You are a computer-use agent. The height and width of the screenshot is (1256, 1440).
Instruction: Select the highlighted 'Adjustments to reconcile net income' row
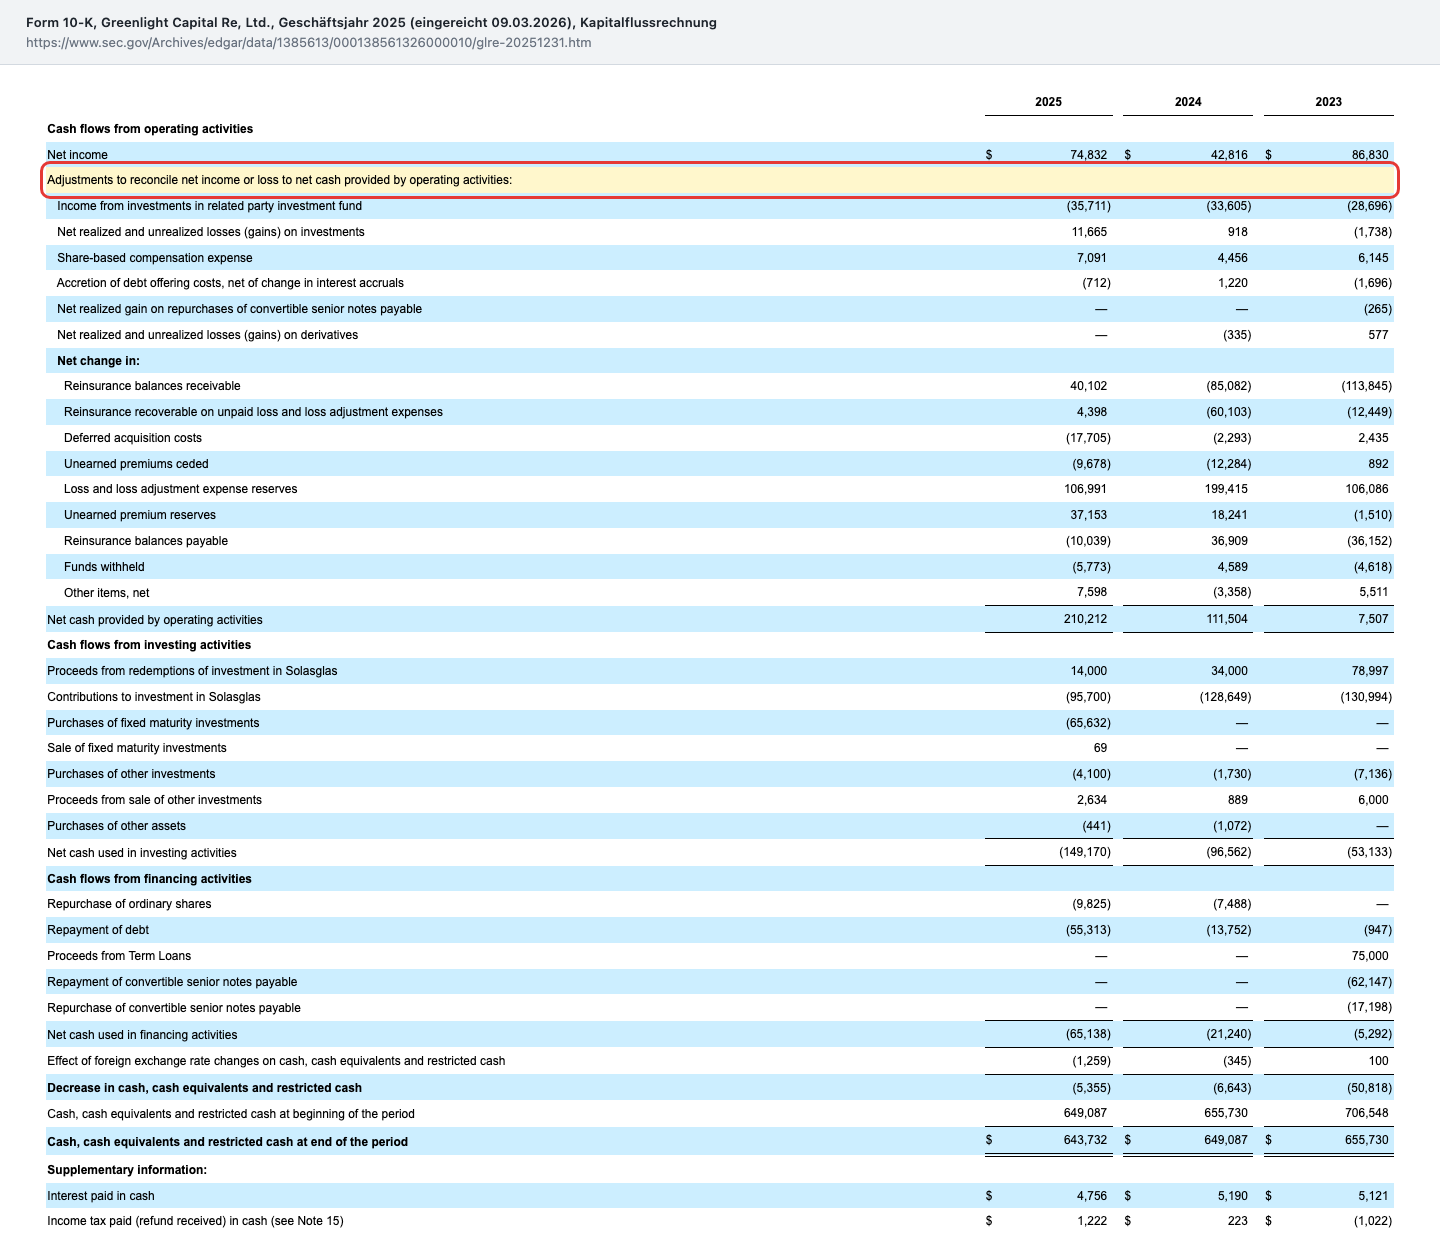point(720,180)
